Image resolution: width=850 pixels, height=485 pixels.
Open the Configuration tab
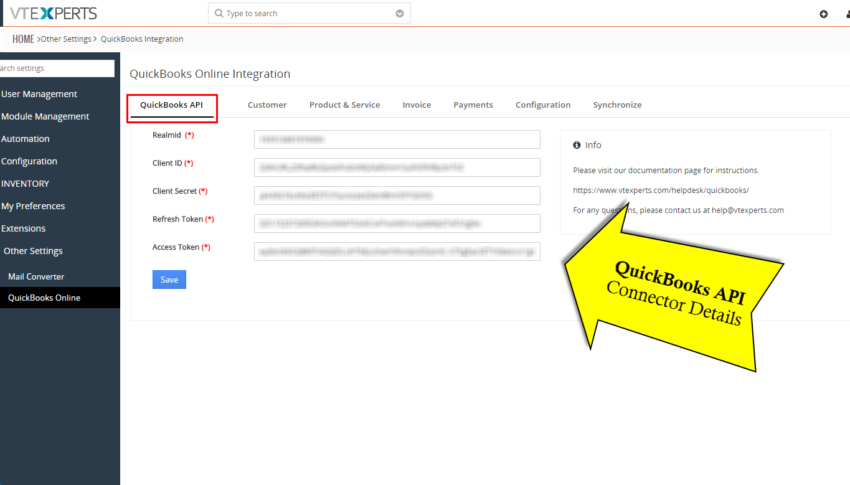543,105
